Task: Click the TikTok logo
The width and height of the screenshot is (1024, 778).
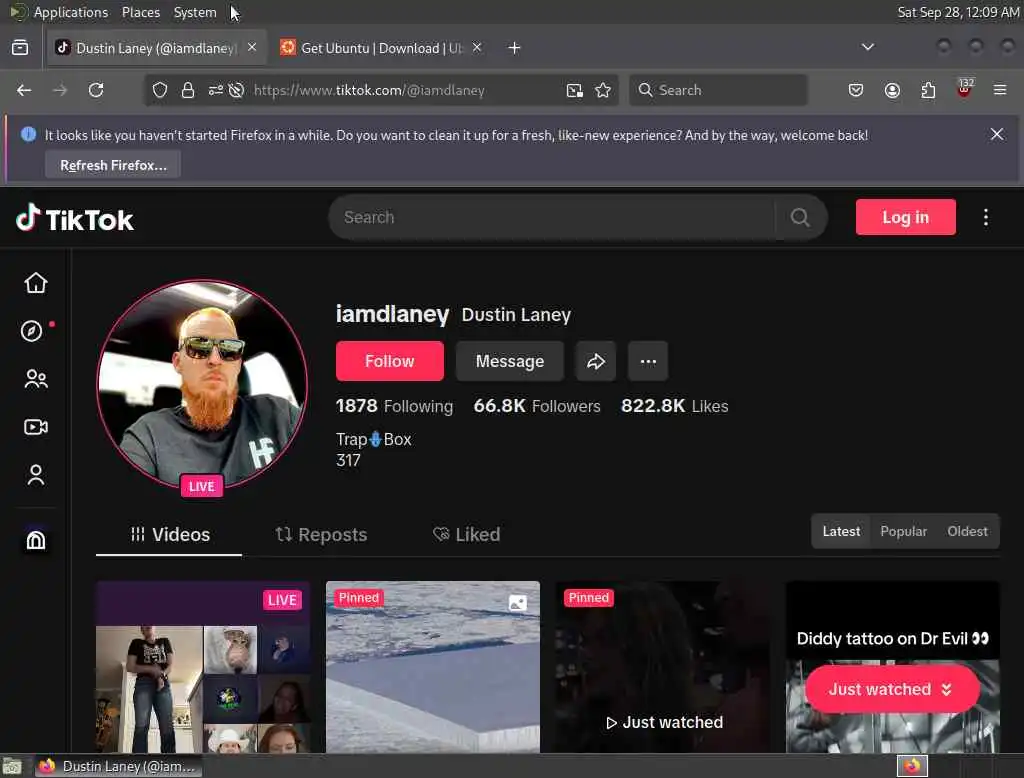Action: point(74,219)
